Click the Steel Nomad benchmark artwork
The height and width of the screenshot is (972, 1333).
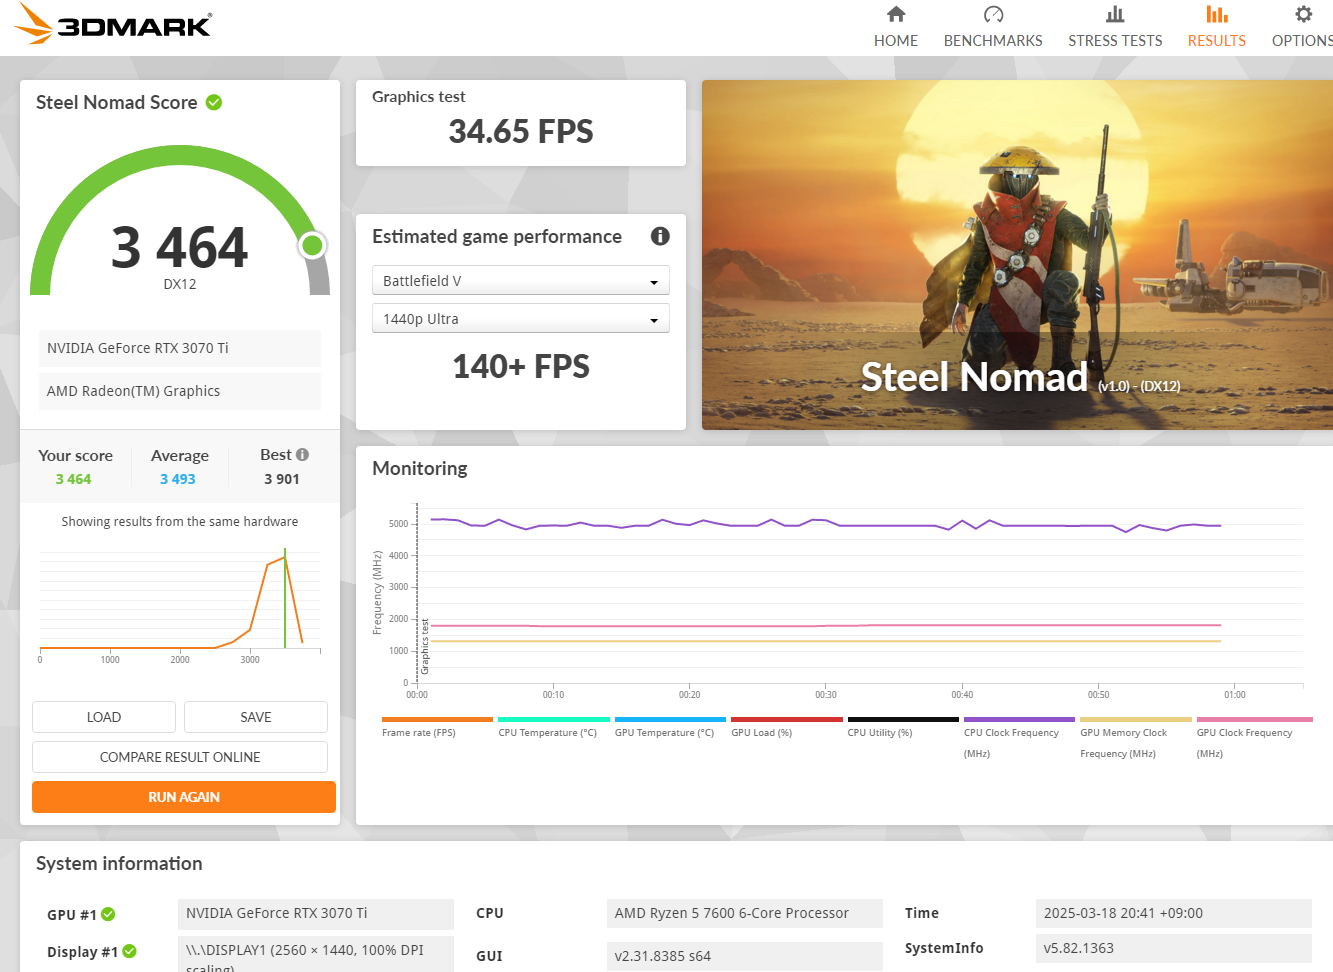pos(1017,255)
